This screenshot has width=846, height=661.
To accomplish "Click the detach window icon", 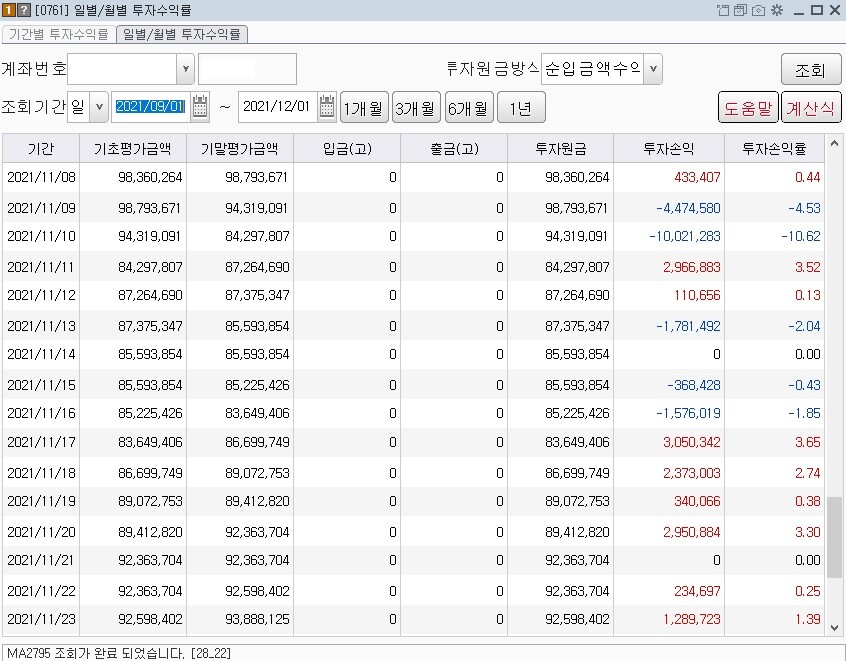I will click(723, 10).
